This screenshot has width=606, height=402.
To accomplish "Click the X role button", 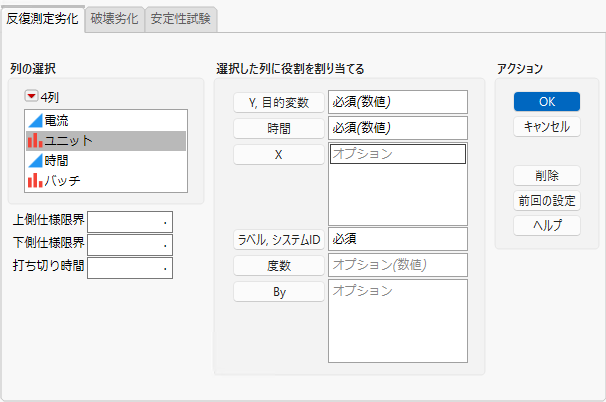I will (279, 155).
